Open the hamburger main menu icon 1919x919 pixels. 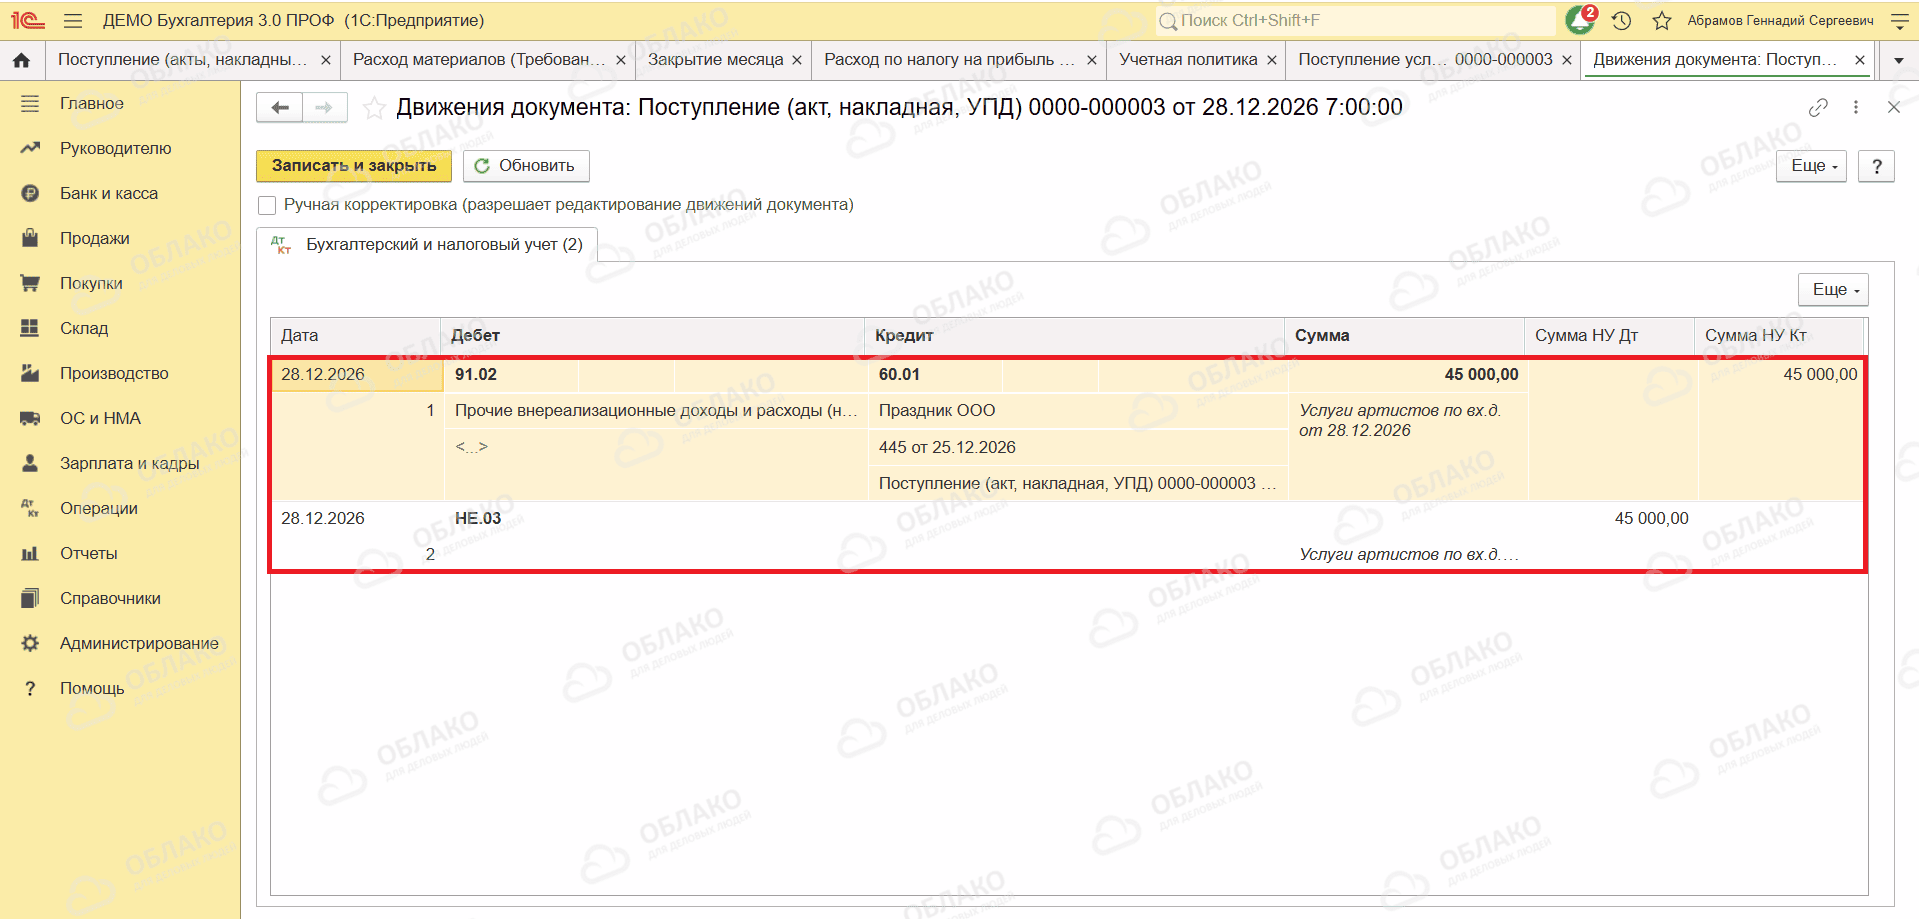coord(73,20)
